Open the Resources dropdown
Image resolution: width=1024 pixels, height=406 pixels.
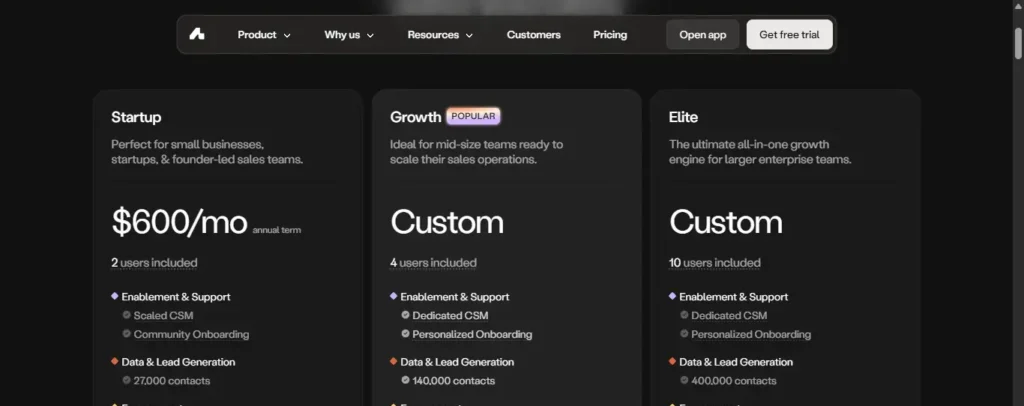pos(440,35)
